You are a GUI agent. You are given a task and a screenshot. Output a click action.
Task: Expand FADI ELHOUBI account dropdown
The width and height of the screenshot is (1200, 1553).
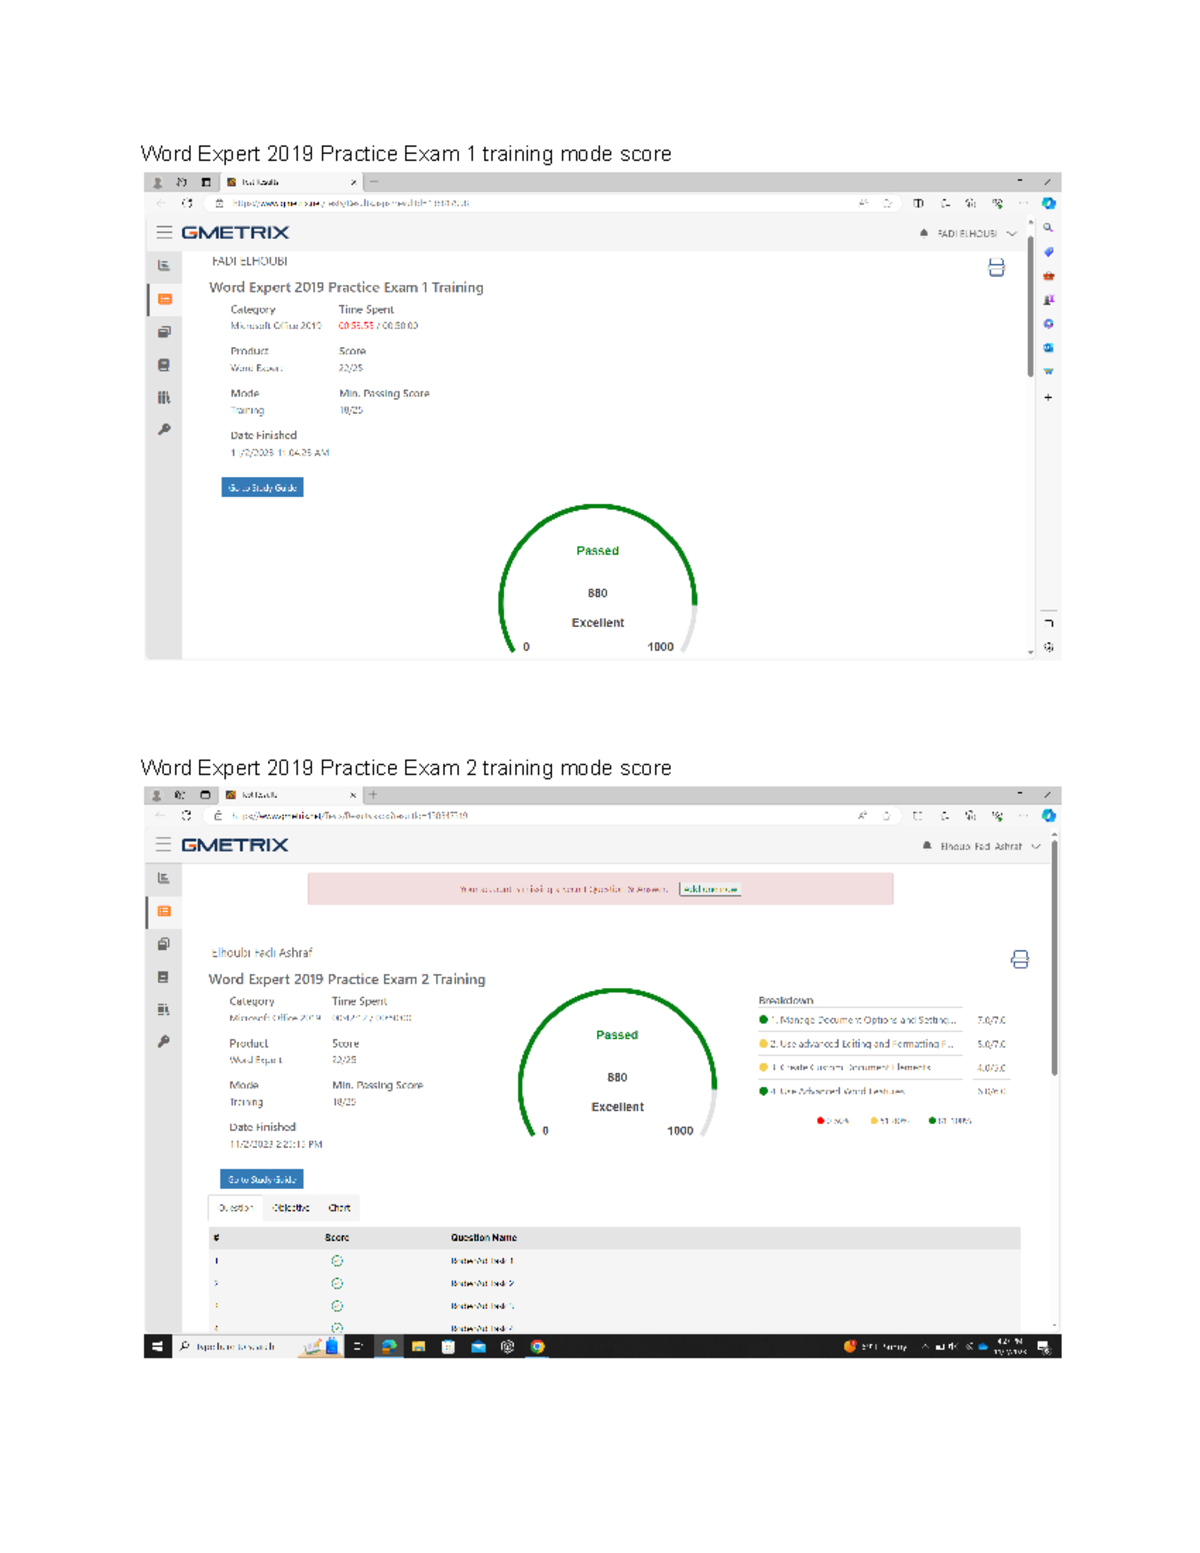point(1012,234)
